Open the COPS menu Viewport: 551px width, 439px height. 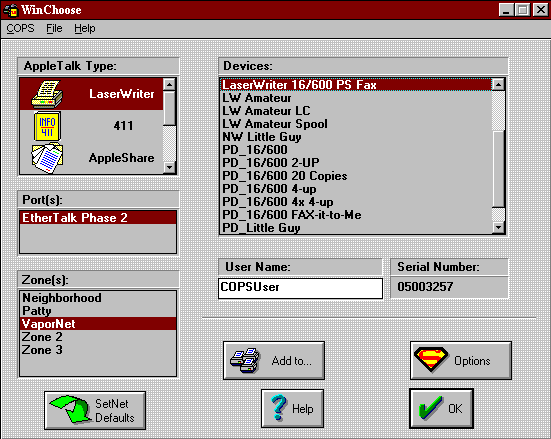click(20, 28)
